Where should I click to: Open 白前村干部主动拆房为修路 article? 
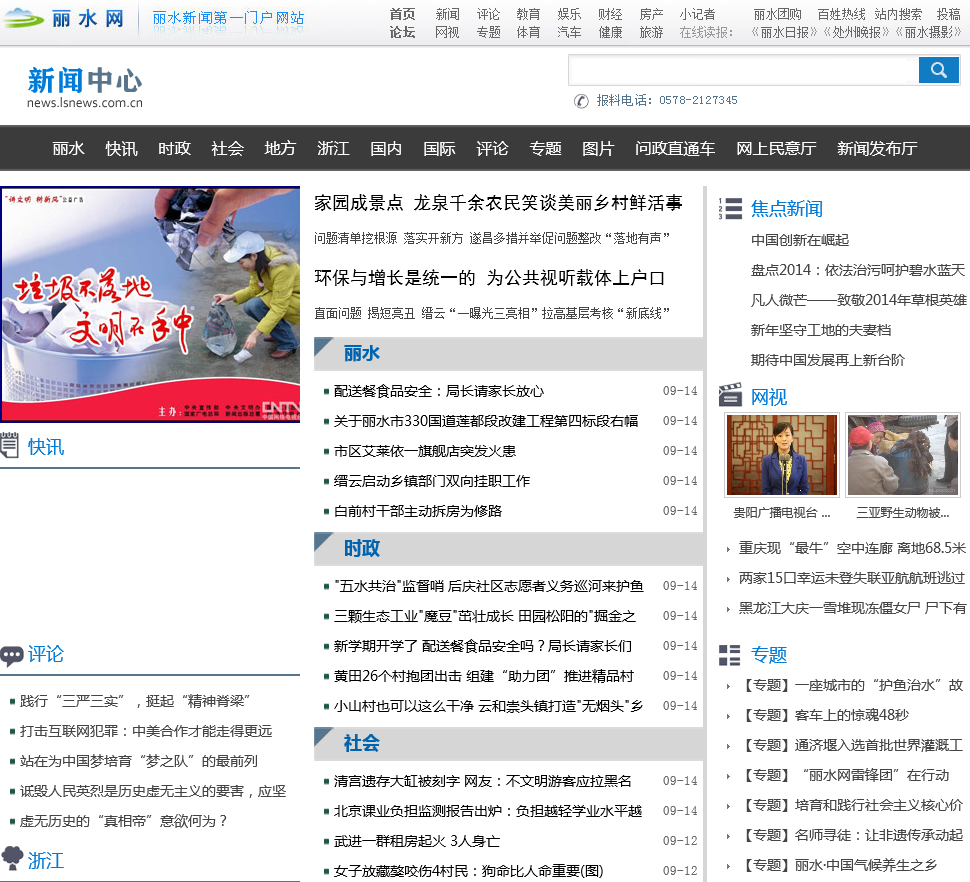(418, 511)
